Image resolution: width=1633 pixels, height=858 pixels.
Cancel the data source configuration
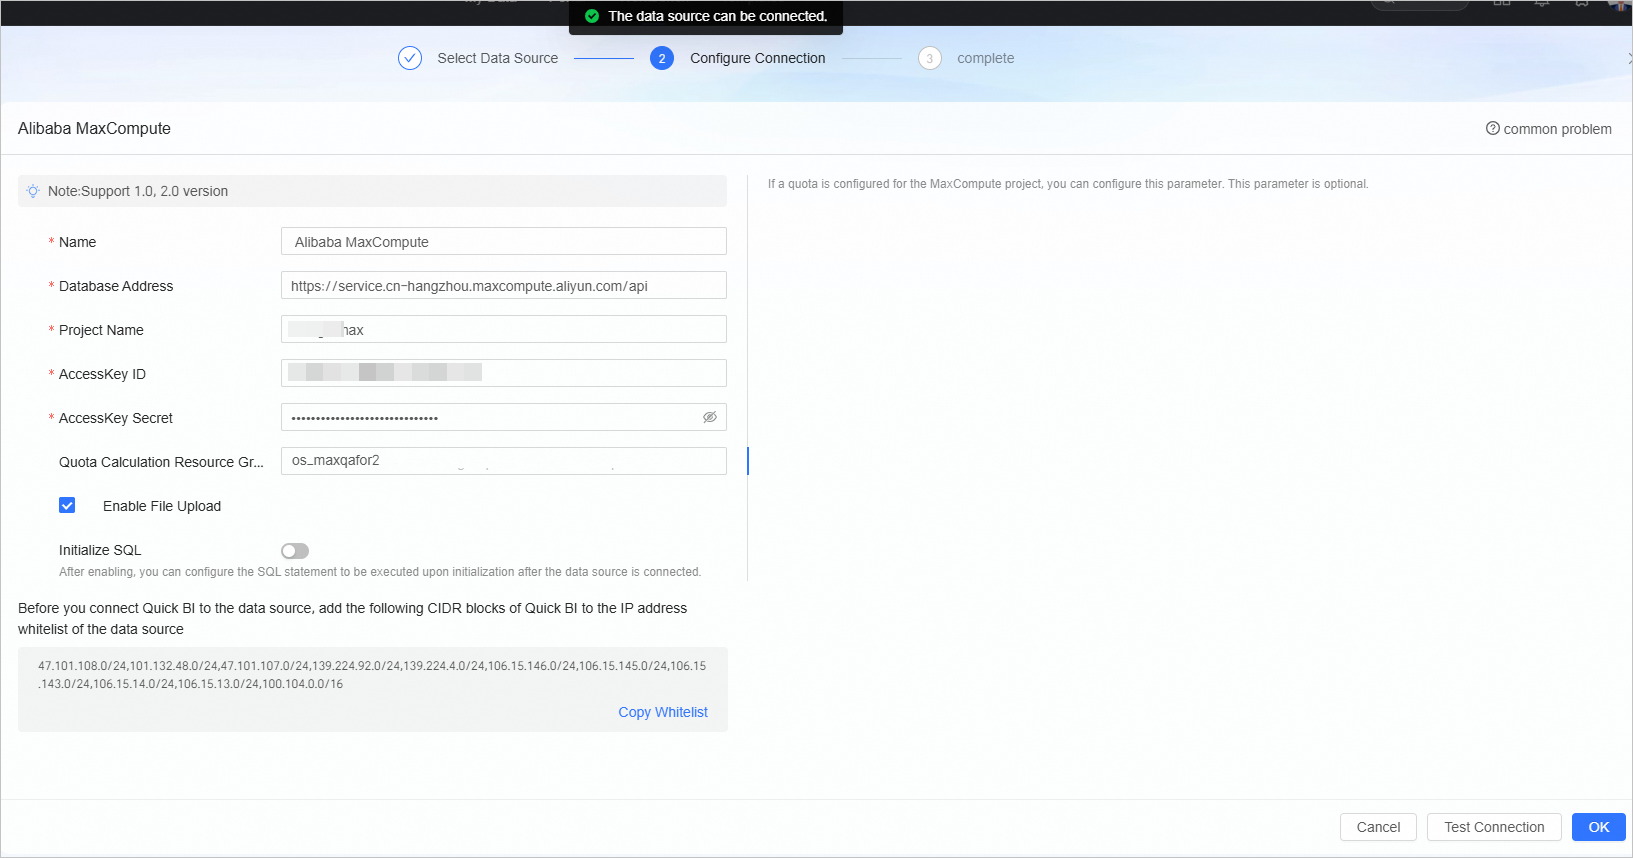click(x=1378, y=827)
